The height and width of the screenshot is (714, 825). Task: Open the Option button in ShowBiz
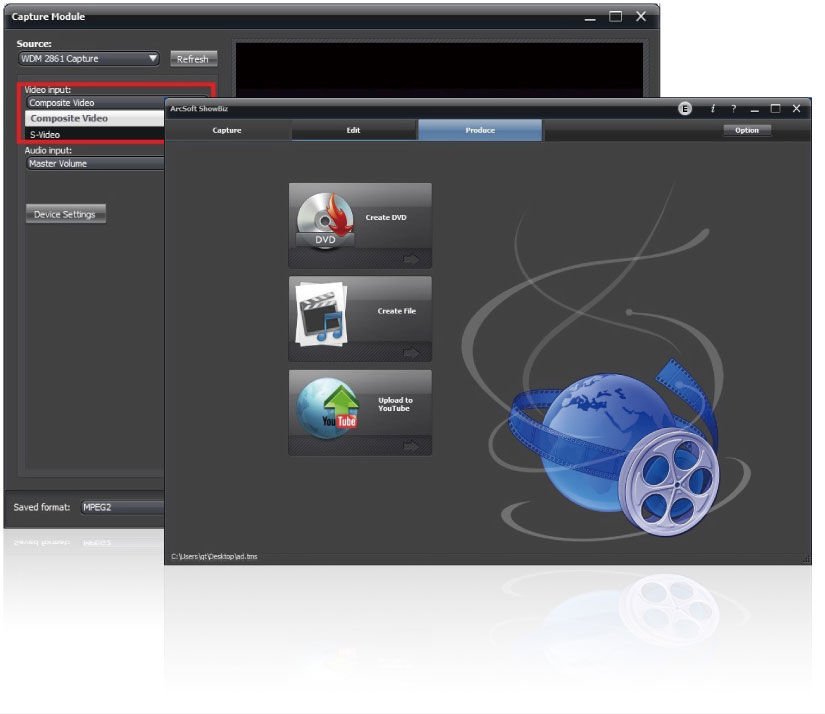coord(747,130)
